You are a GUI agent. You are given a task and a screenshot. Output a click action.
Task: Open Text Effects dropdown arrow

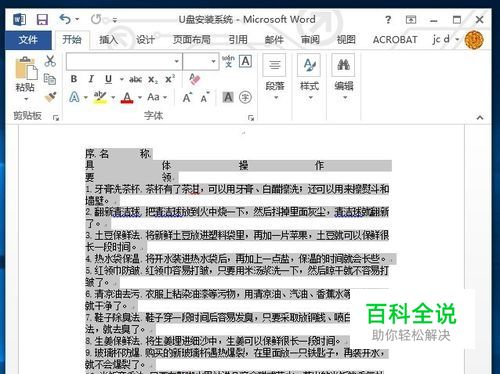[86, 97]
